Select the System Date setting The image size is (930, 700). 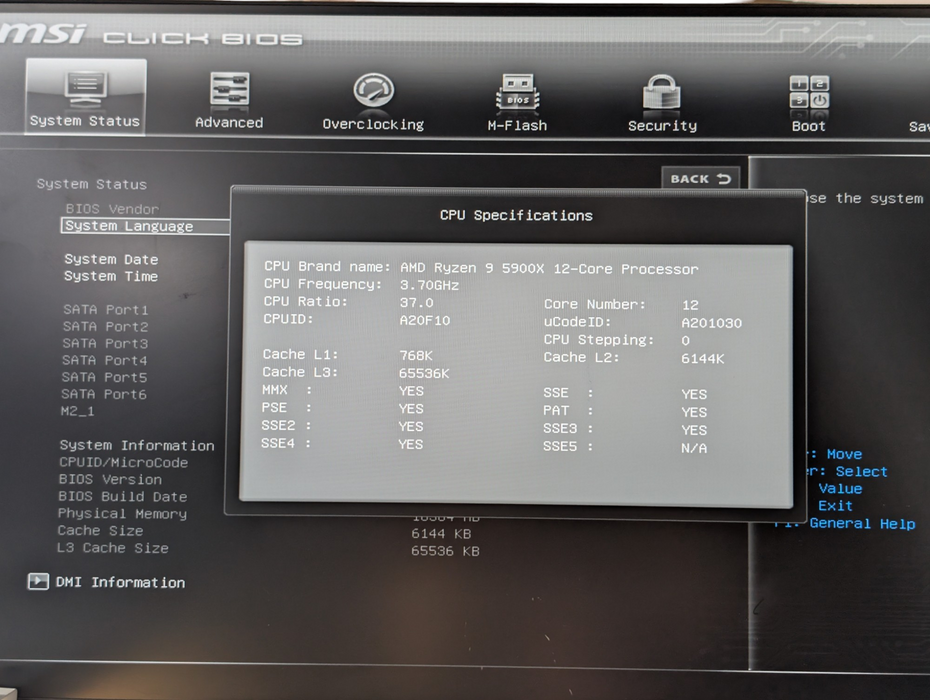(112, 259)
